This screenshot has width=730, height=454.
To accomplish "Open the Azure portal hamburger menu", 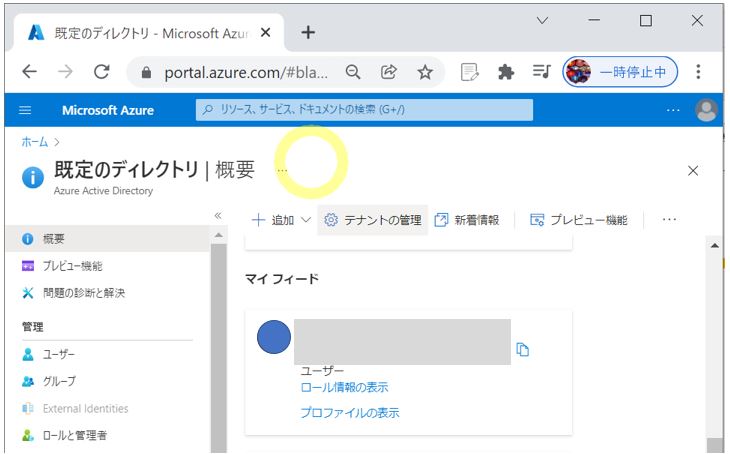I will [x=25, y=110].
